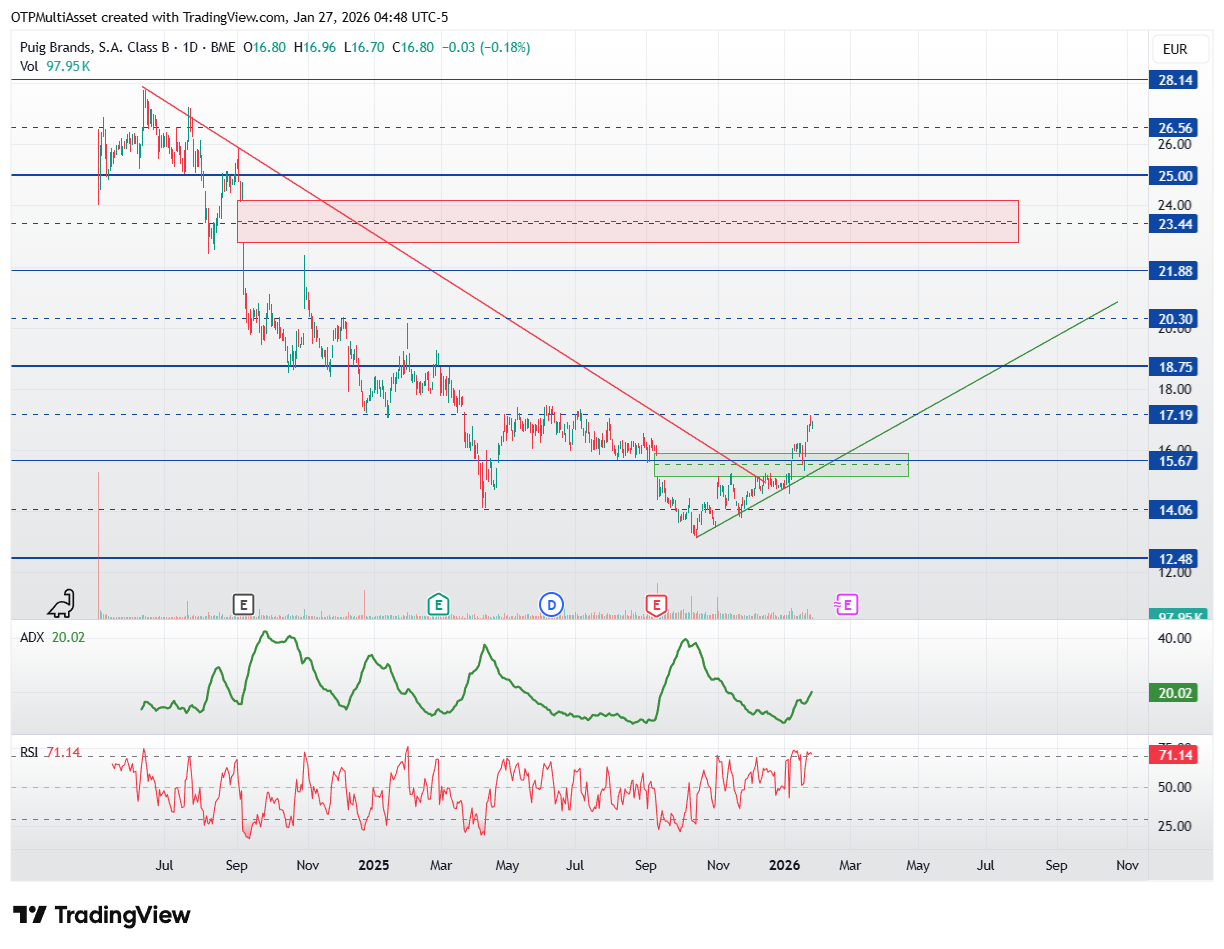Click the upcoming purple earnings E marker
Screen dimensions: 1224x949
[x=847, y=604]
